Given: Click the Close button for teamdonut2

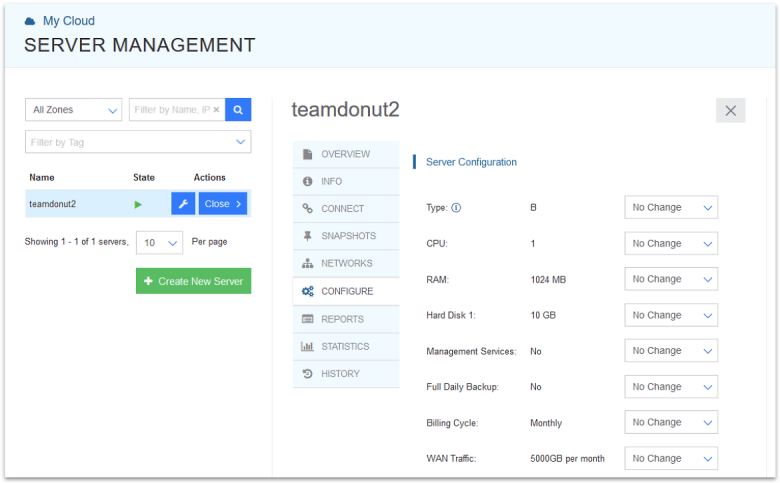Looking at the screenshot, I should 223,203.
